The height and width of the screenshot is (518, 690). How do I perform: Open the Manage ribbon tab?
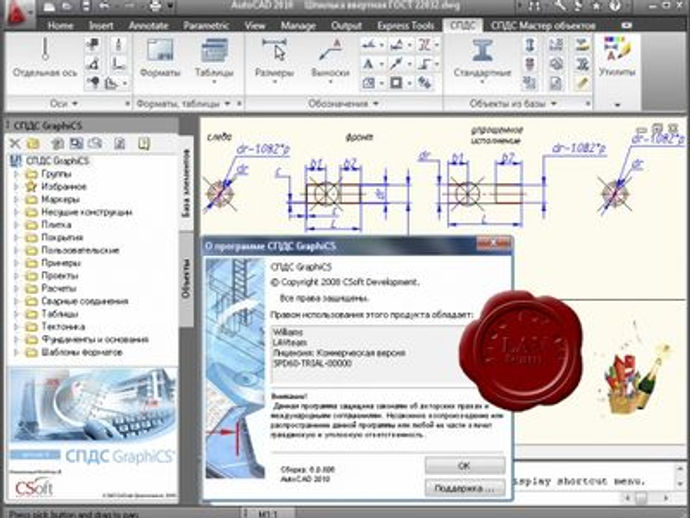pyautogui.click(x=298, y=26)
